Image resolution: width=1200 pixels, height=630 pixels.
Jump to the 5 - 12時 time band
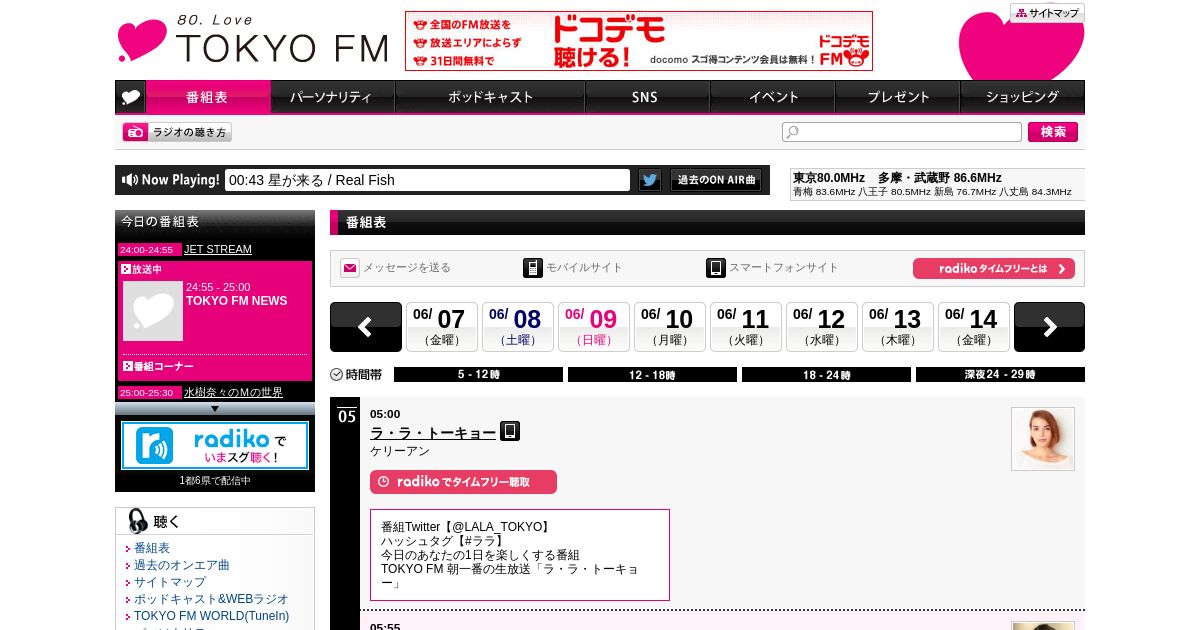click(x=478, y=375)
